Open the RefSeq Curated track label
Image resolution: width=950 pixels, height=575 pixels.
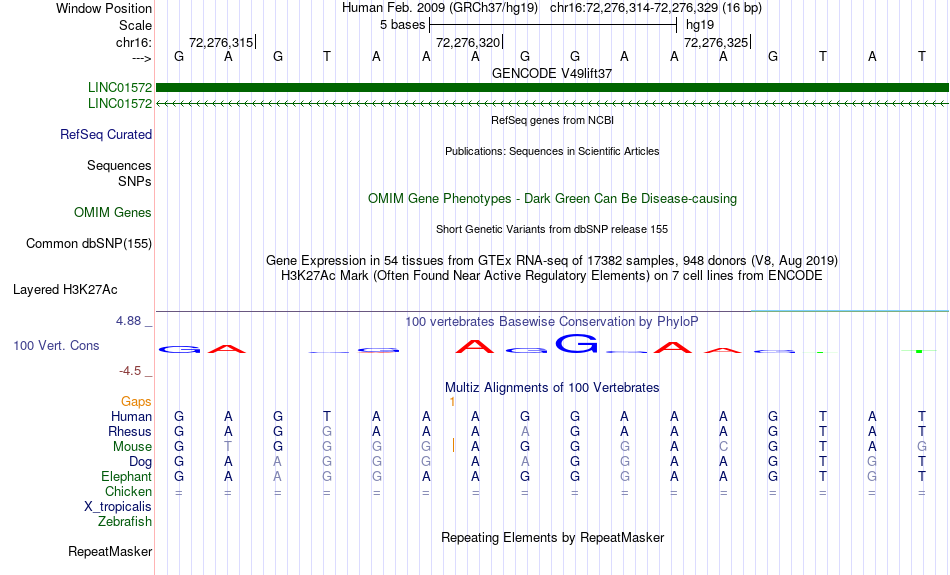pyautogui.click(x=106, y=135)
